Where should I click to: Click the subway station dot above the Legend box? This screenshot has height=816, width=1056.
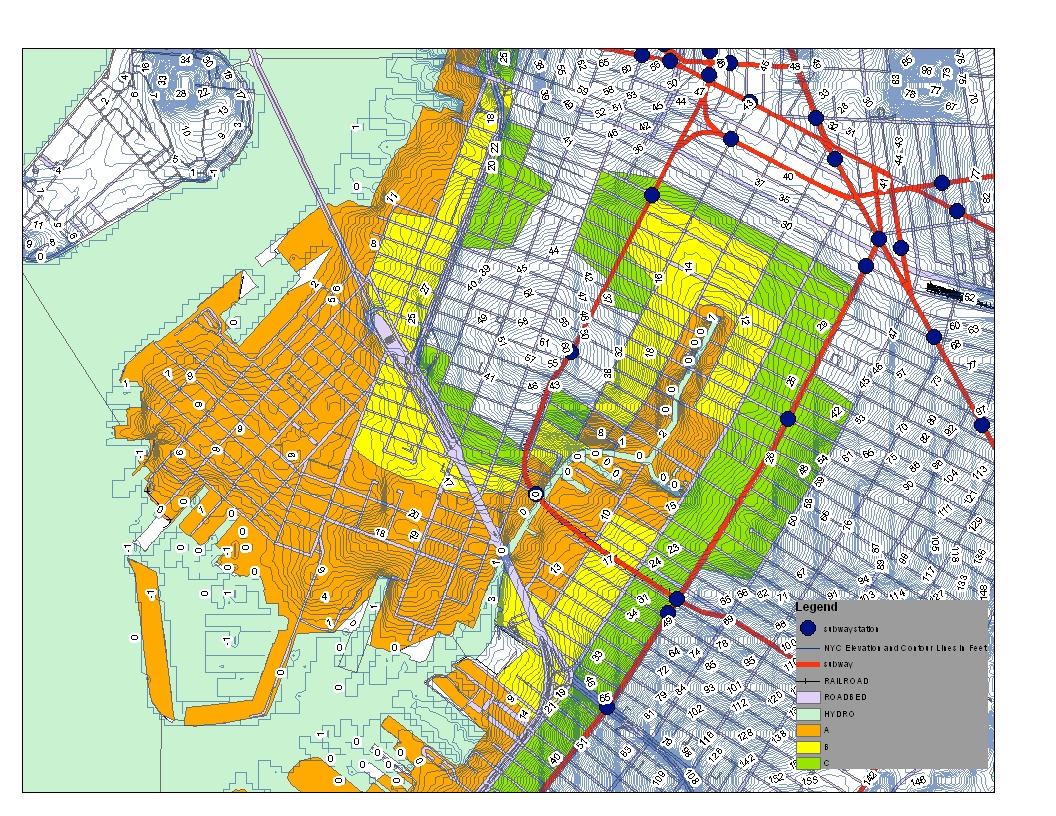click(787, 418)
